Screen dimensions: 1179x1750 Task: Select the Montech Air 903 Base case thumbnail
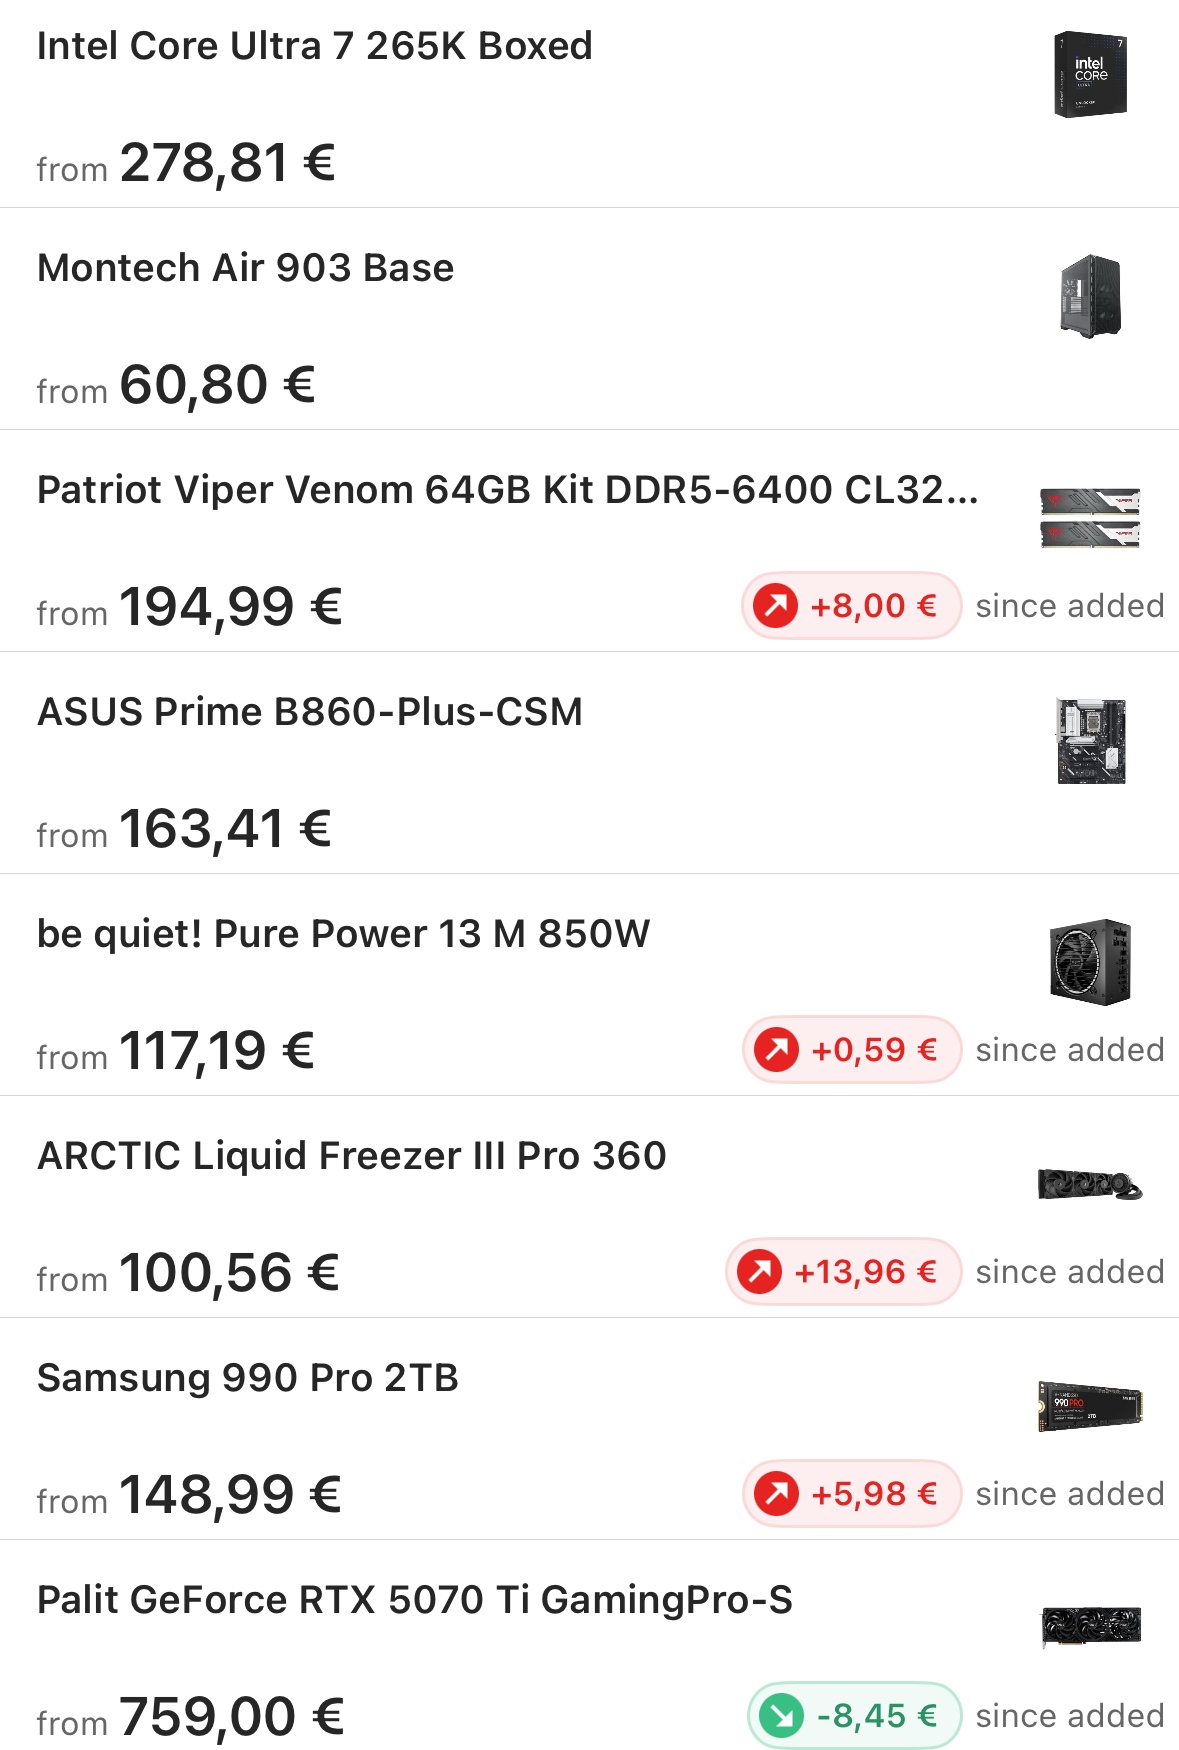(1091, 297)
